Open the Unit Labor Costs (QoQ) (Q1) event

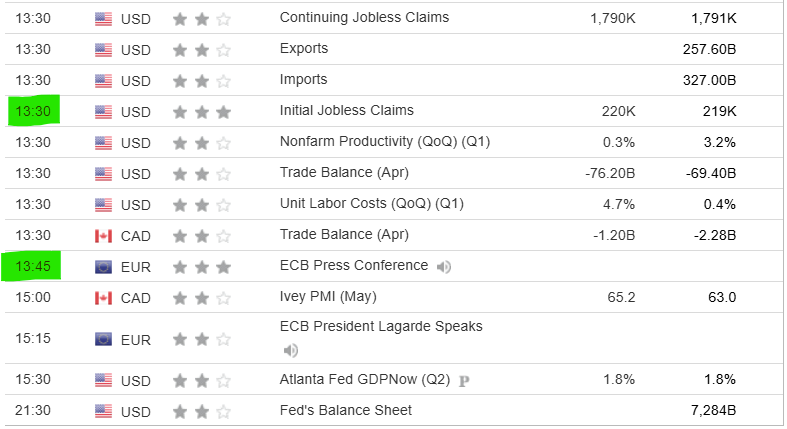pos(385,204)
